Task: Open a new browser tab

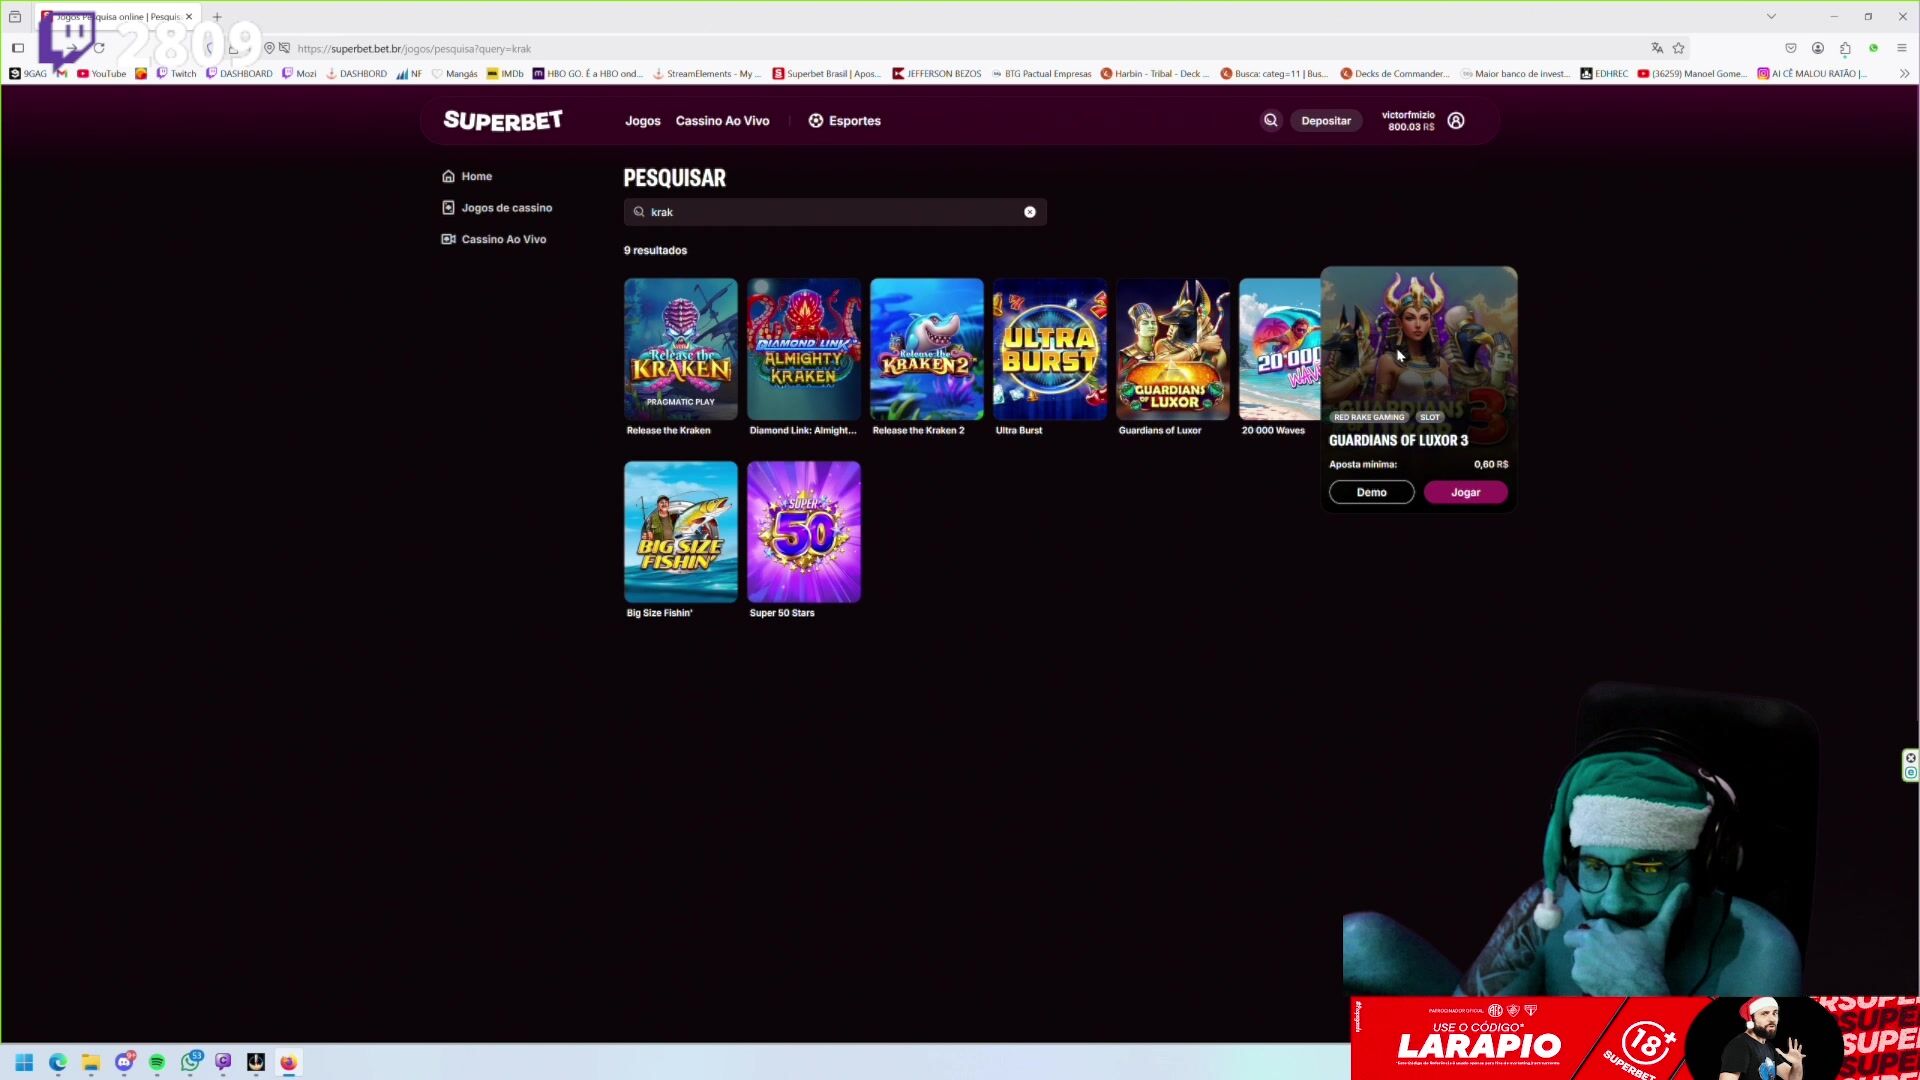Action: 217,17
